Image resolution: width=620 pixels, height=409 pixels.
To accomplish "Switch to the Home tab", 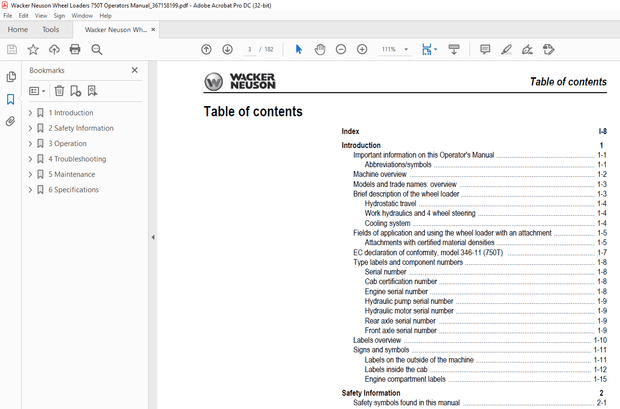I will [18, 30].
